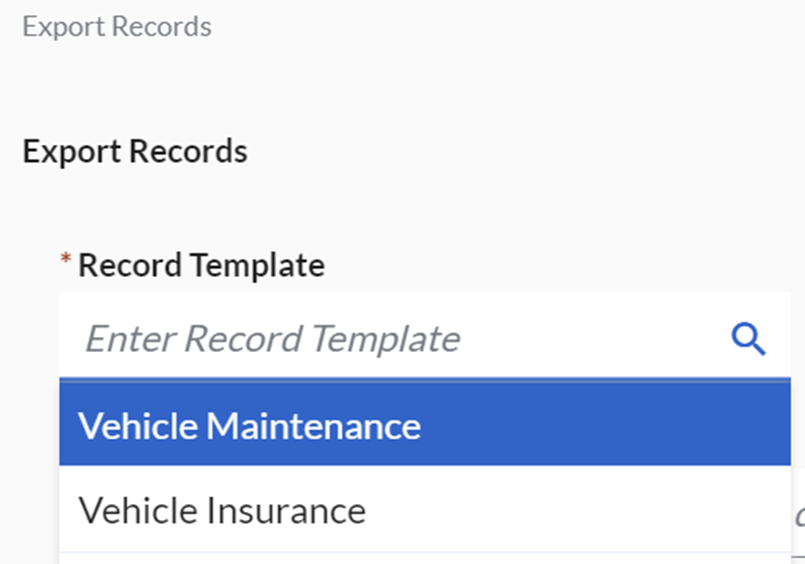The height and width of the screenshot is (564, 805).
Task: Click the search magnifier icon
Action: pos(748,340)
